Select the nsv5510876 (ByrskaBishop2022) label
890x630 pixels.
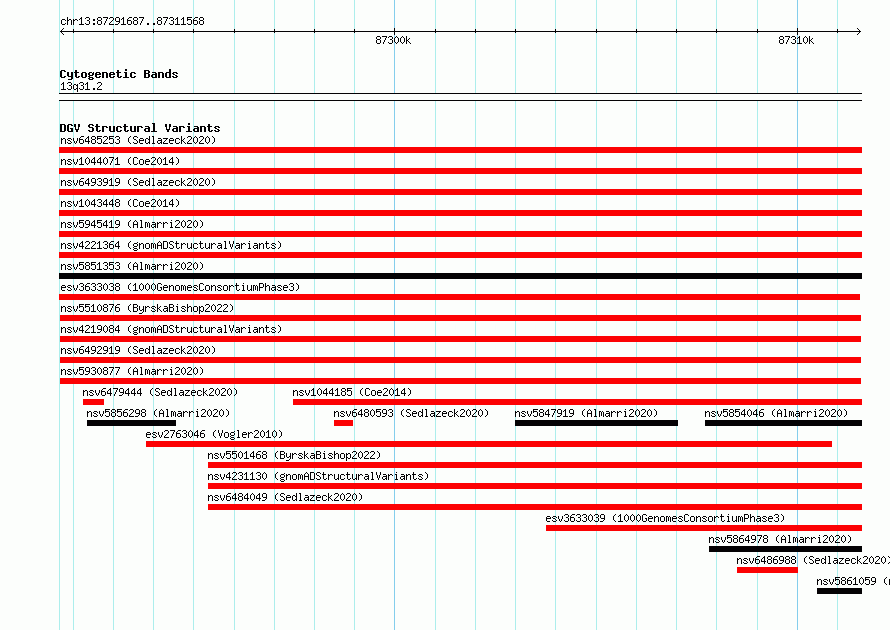[x=147, y=308]
